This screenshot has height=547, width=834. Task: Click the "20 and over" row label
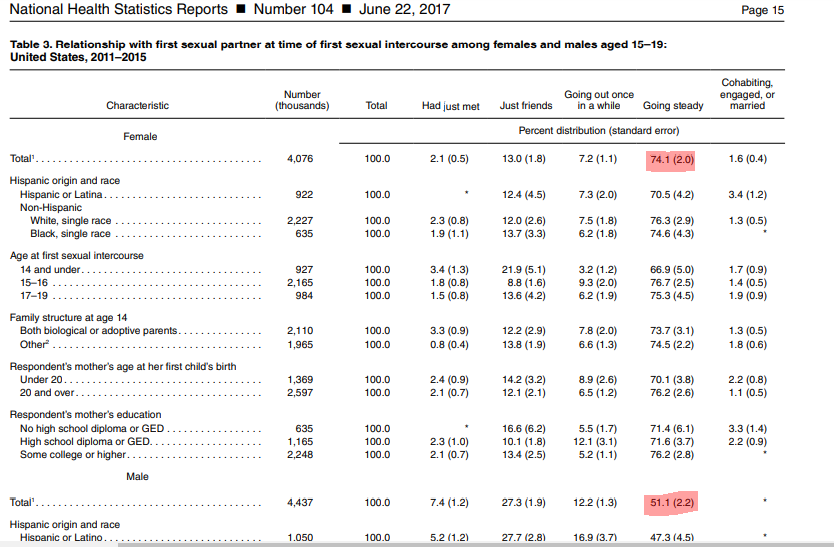[47, 393]
